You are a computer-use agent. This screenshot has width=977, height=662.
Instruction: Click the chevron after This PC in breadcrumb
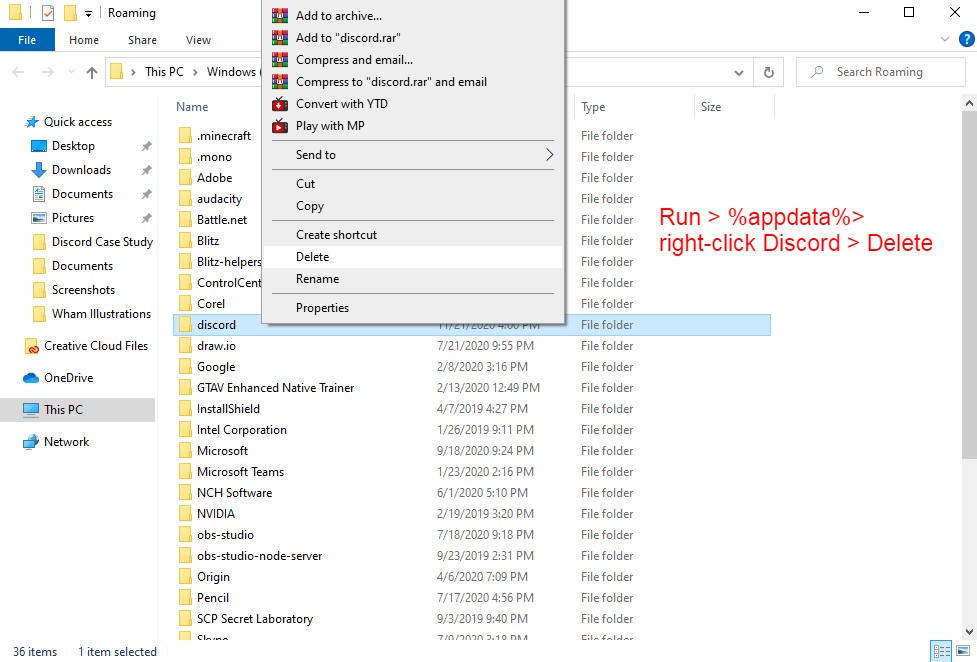point(195,72)
